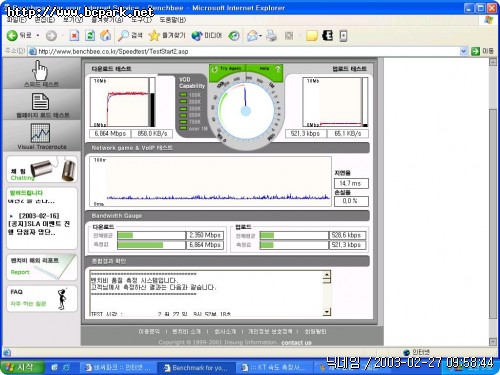This screenshot has width=500, height=375.
Task: Open the Help menu in menu bar
Action: 172,20
